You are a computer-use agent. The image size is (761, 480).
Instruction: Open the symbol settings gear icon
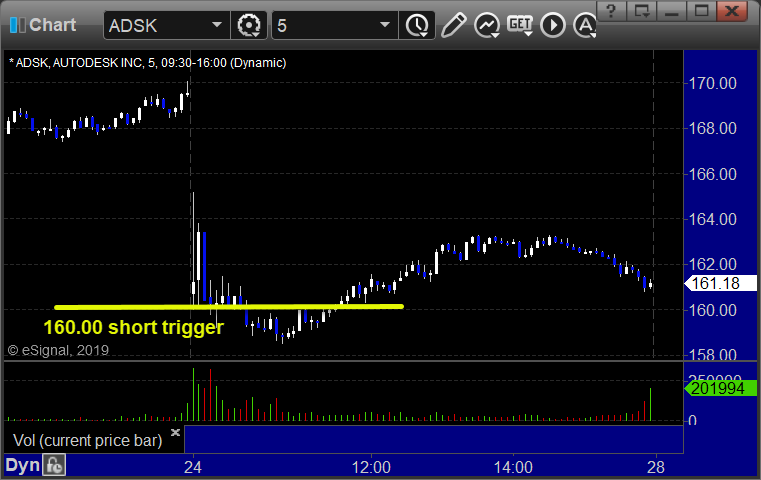(248, 25)
